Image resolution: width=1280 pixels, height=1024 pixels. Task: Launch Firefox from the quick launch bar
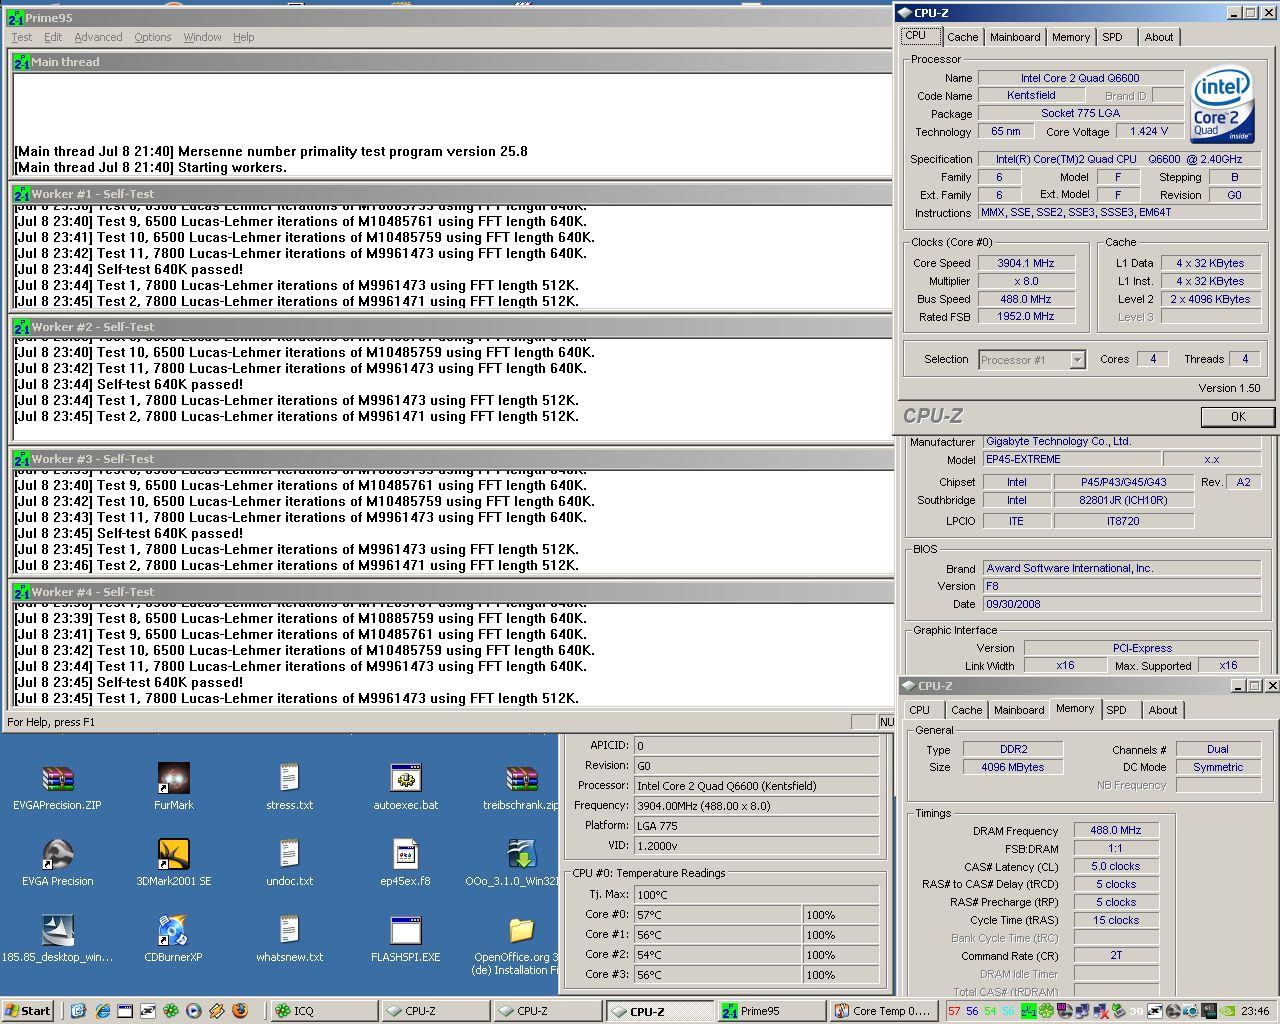(x=240, y=1011)
